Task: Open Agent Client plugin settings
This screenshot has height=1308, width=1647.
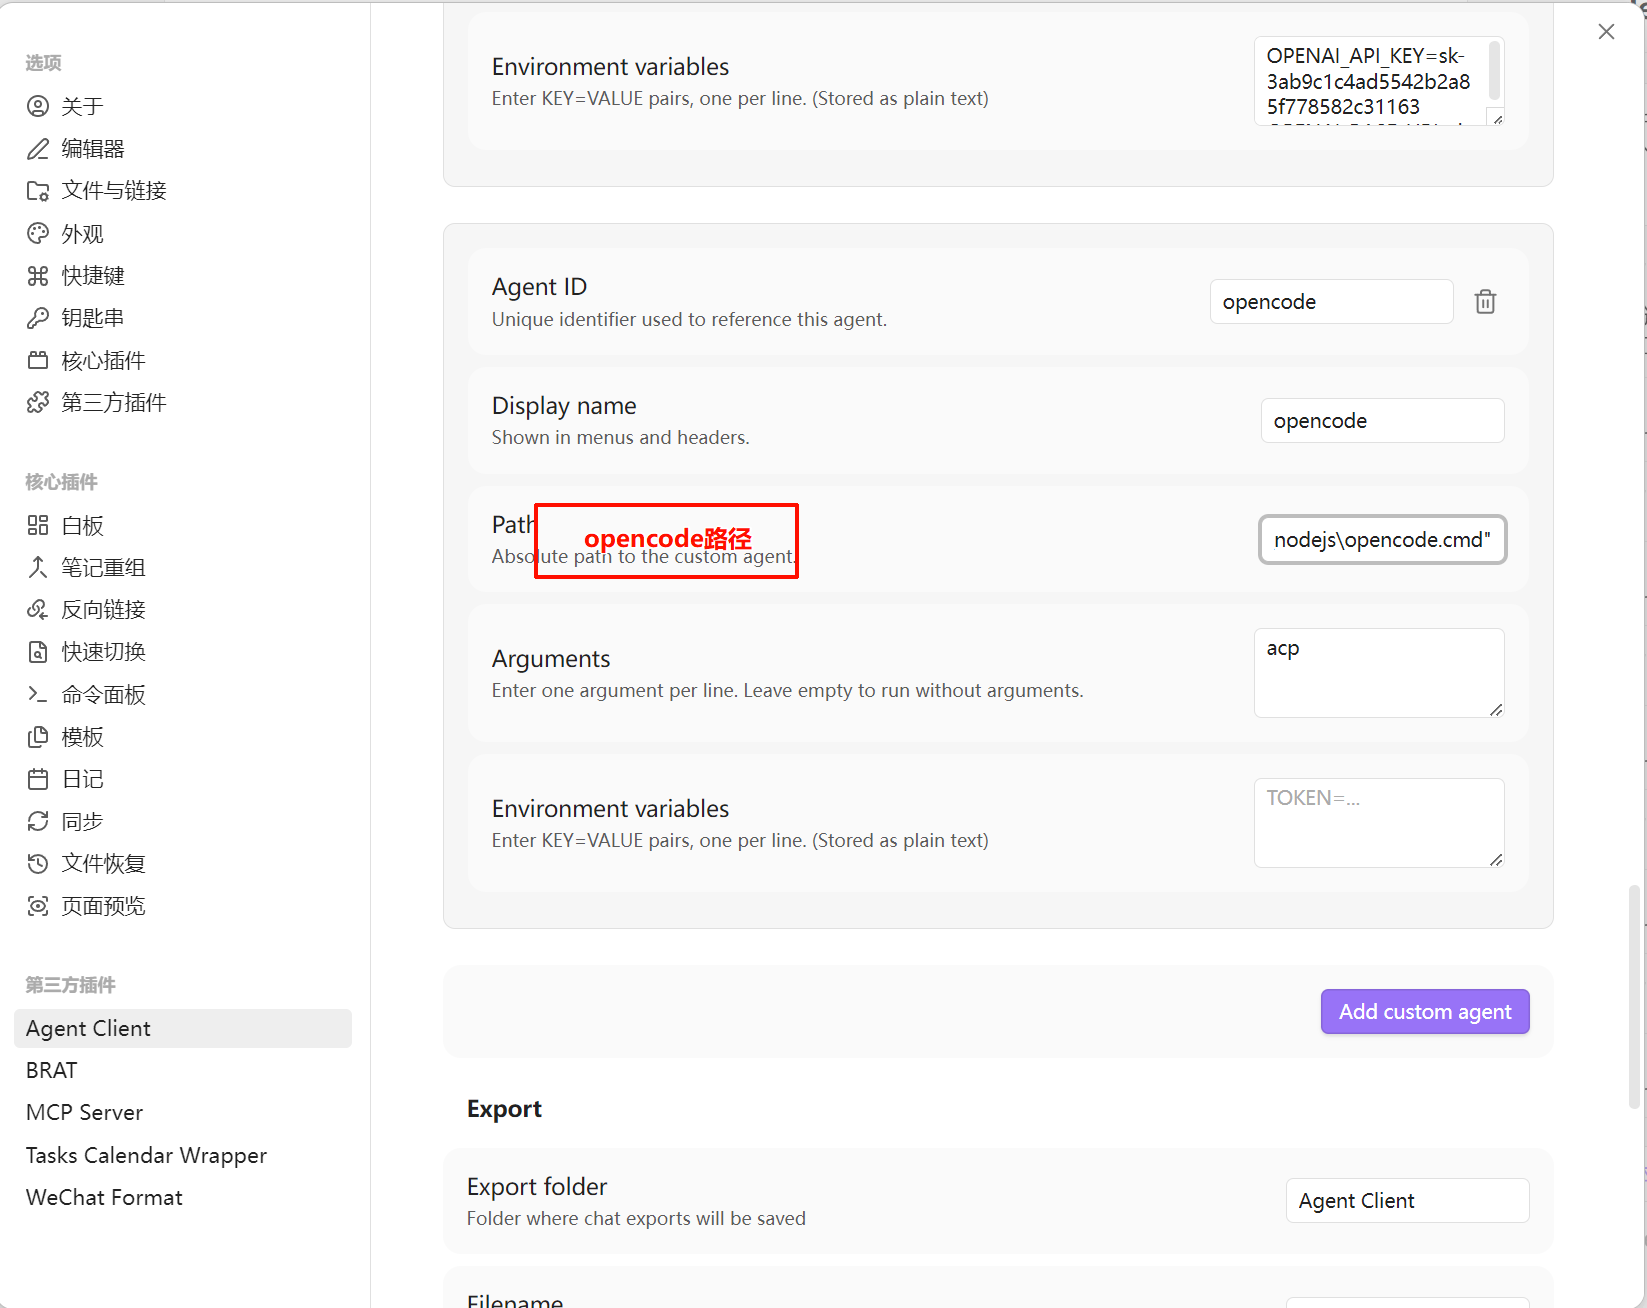Action: (x=183, y=1028)
